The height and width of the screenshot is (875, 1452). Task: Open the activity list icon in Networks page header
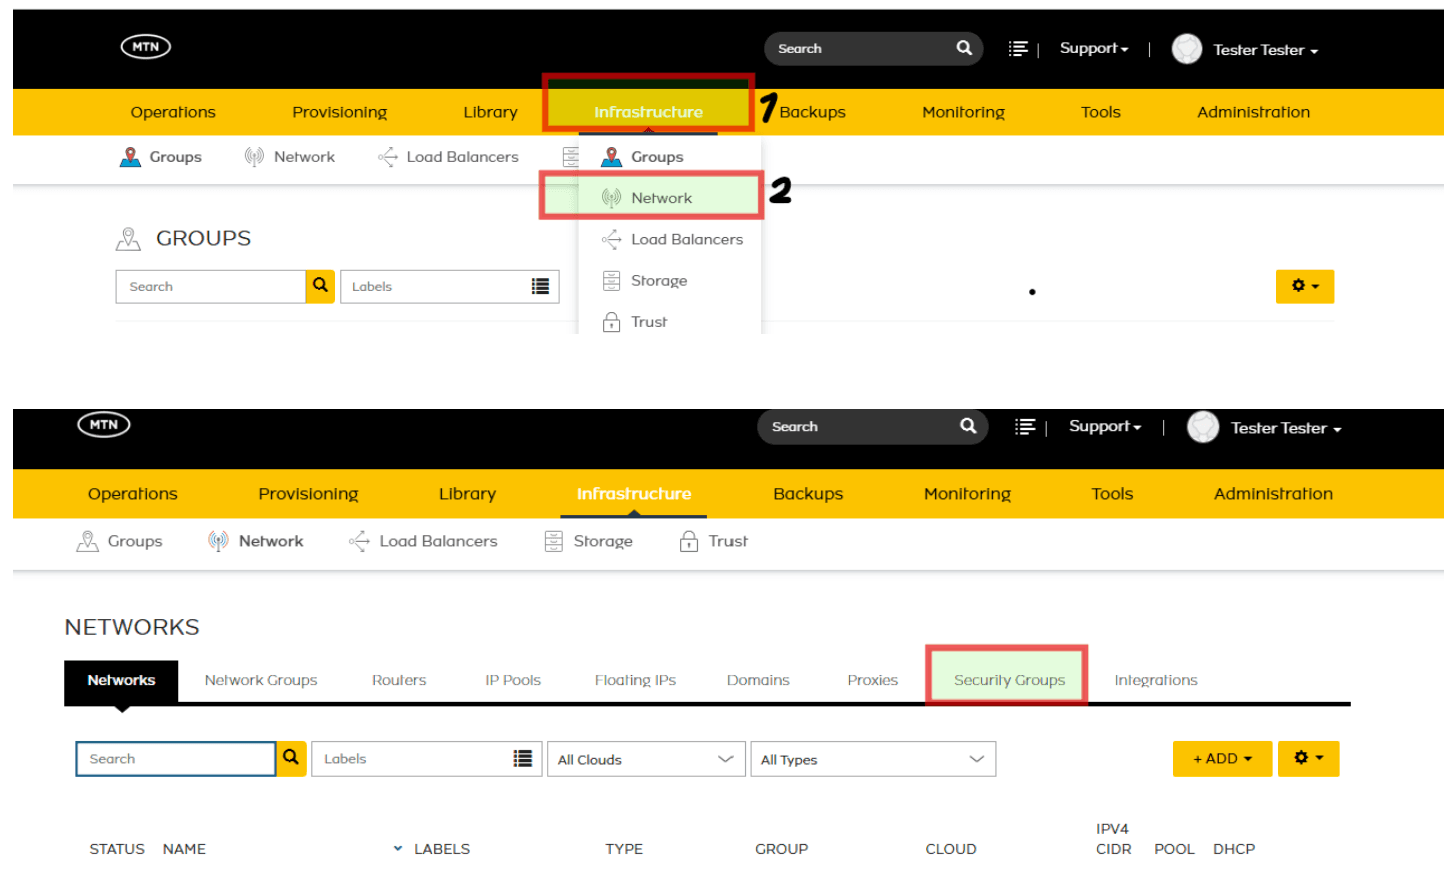[1025, 427]
